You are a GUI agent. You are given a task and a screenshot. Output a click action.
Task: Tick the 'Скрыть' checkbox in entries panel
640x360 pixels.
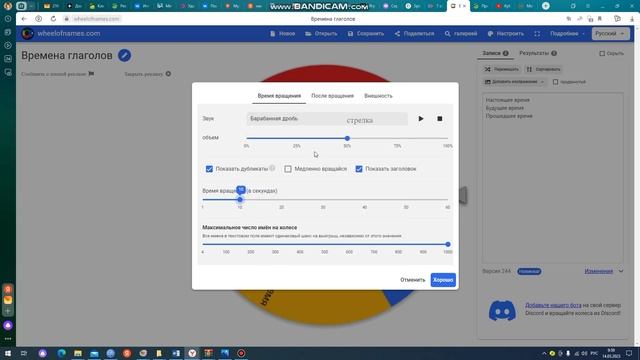click(x=602, y=53)
